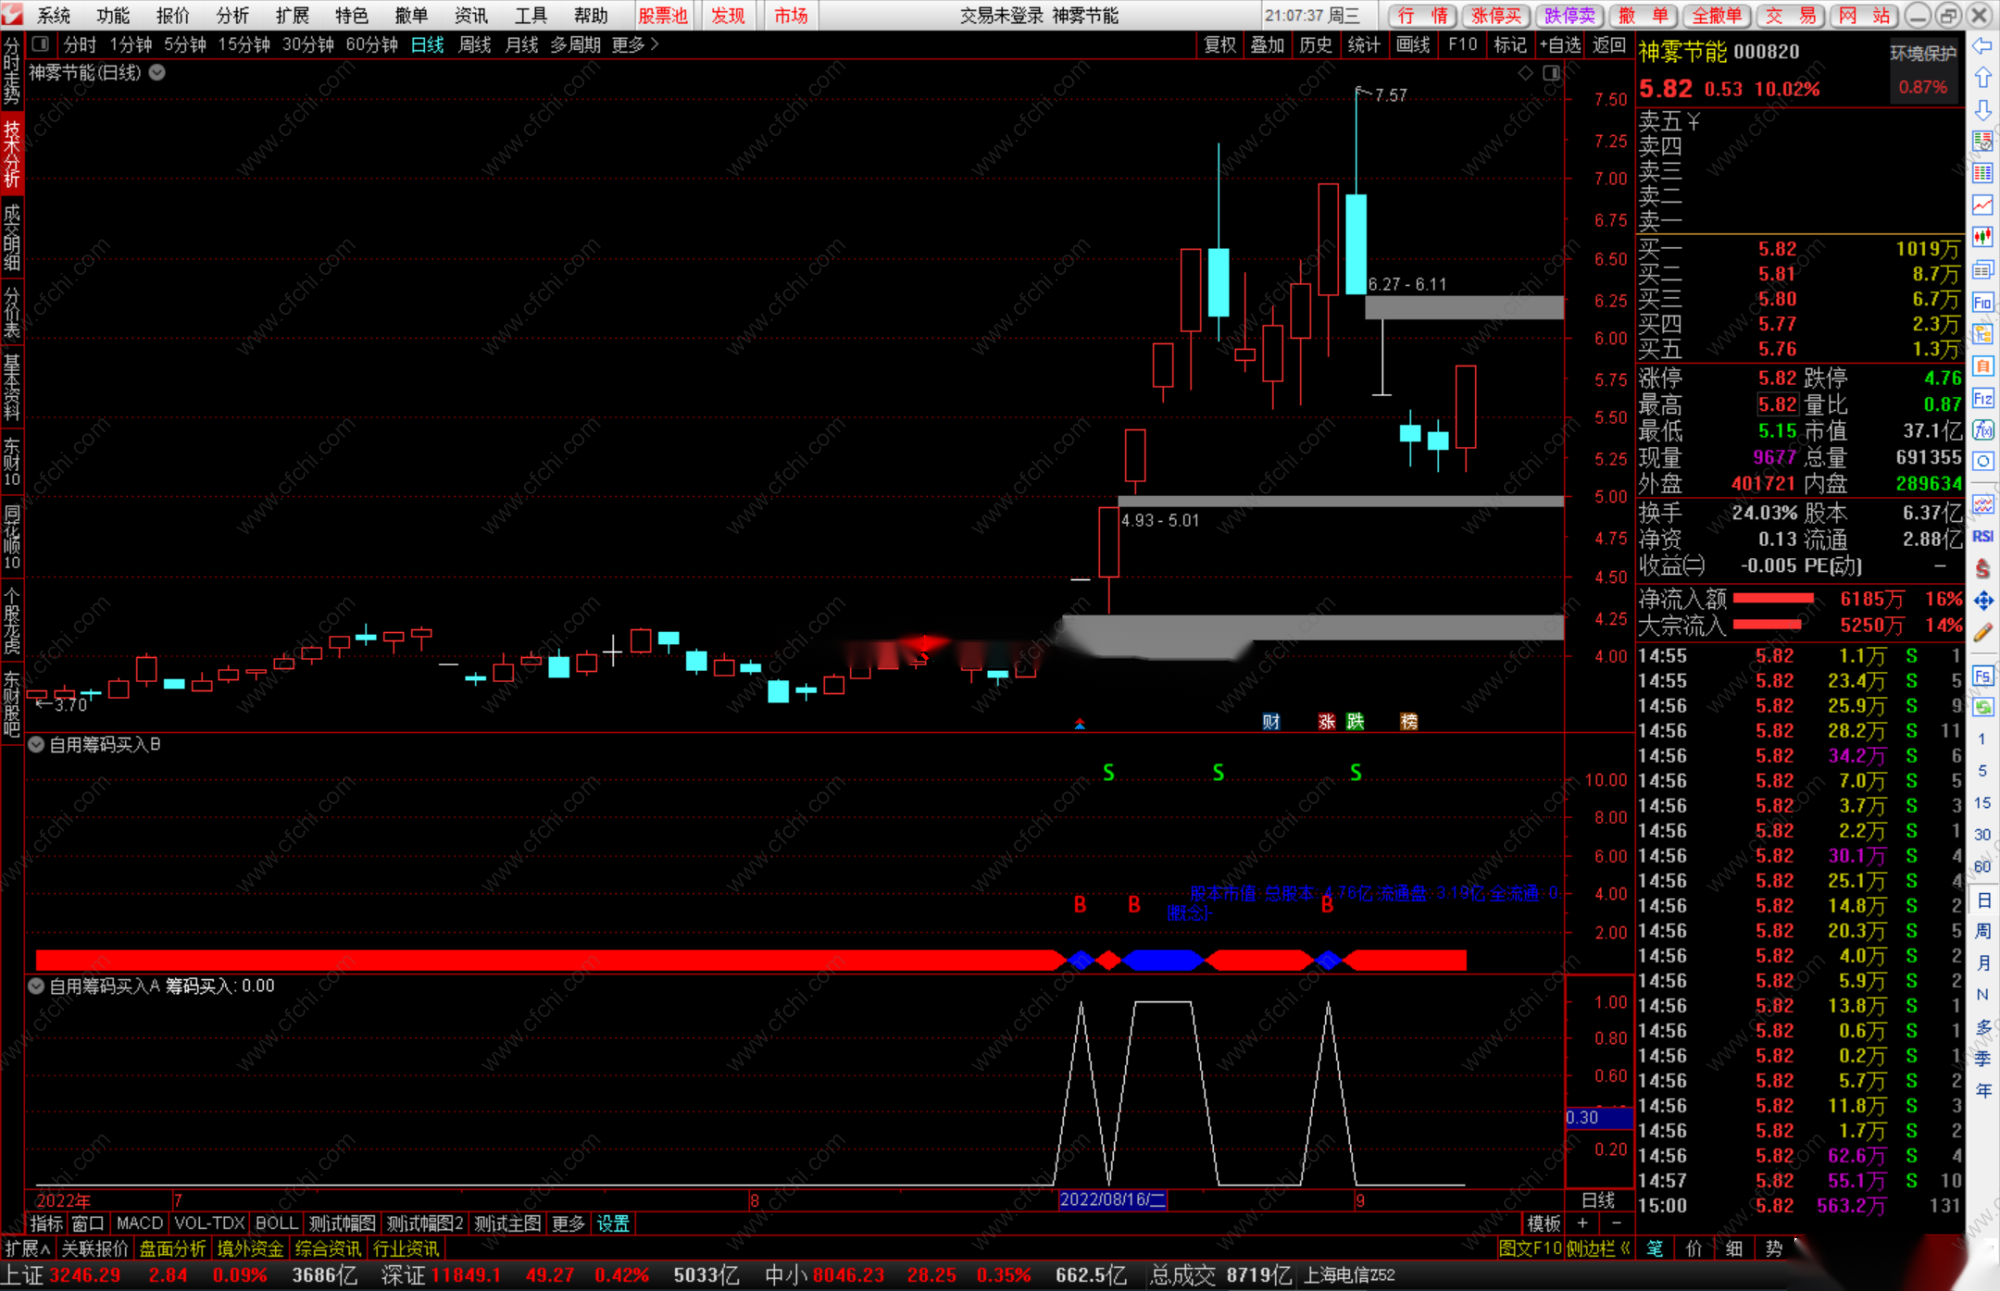
Task: Click the blue four-way move arrows icon
Action: pos(1983,600)
